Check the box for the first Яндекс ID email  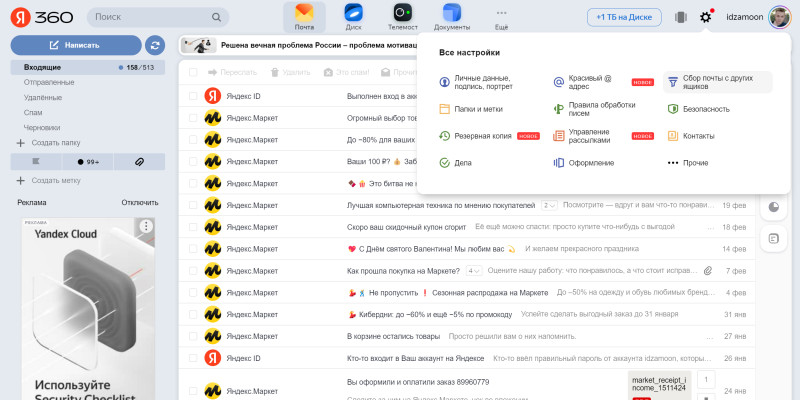coord(193,96)
